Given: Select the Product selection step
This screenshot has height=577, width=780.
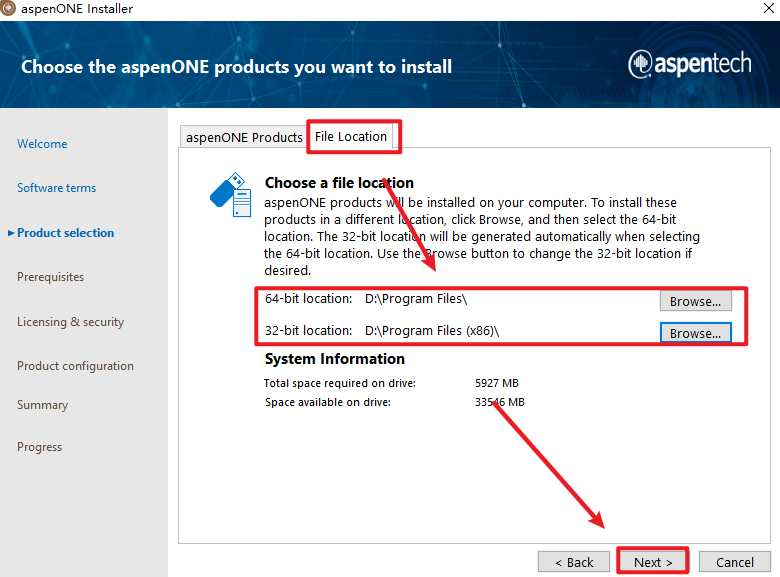Looking at the screenshot, I should point(65,233).
